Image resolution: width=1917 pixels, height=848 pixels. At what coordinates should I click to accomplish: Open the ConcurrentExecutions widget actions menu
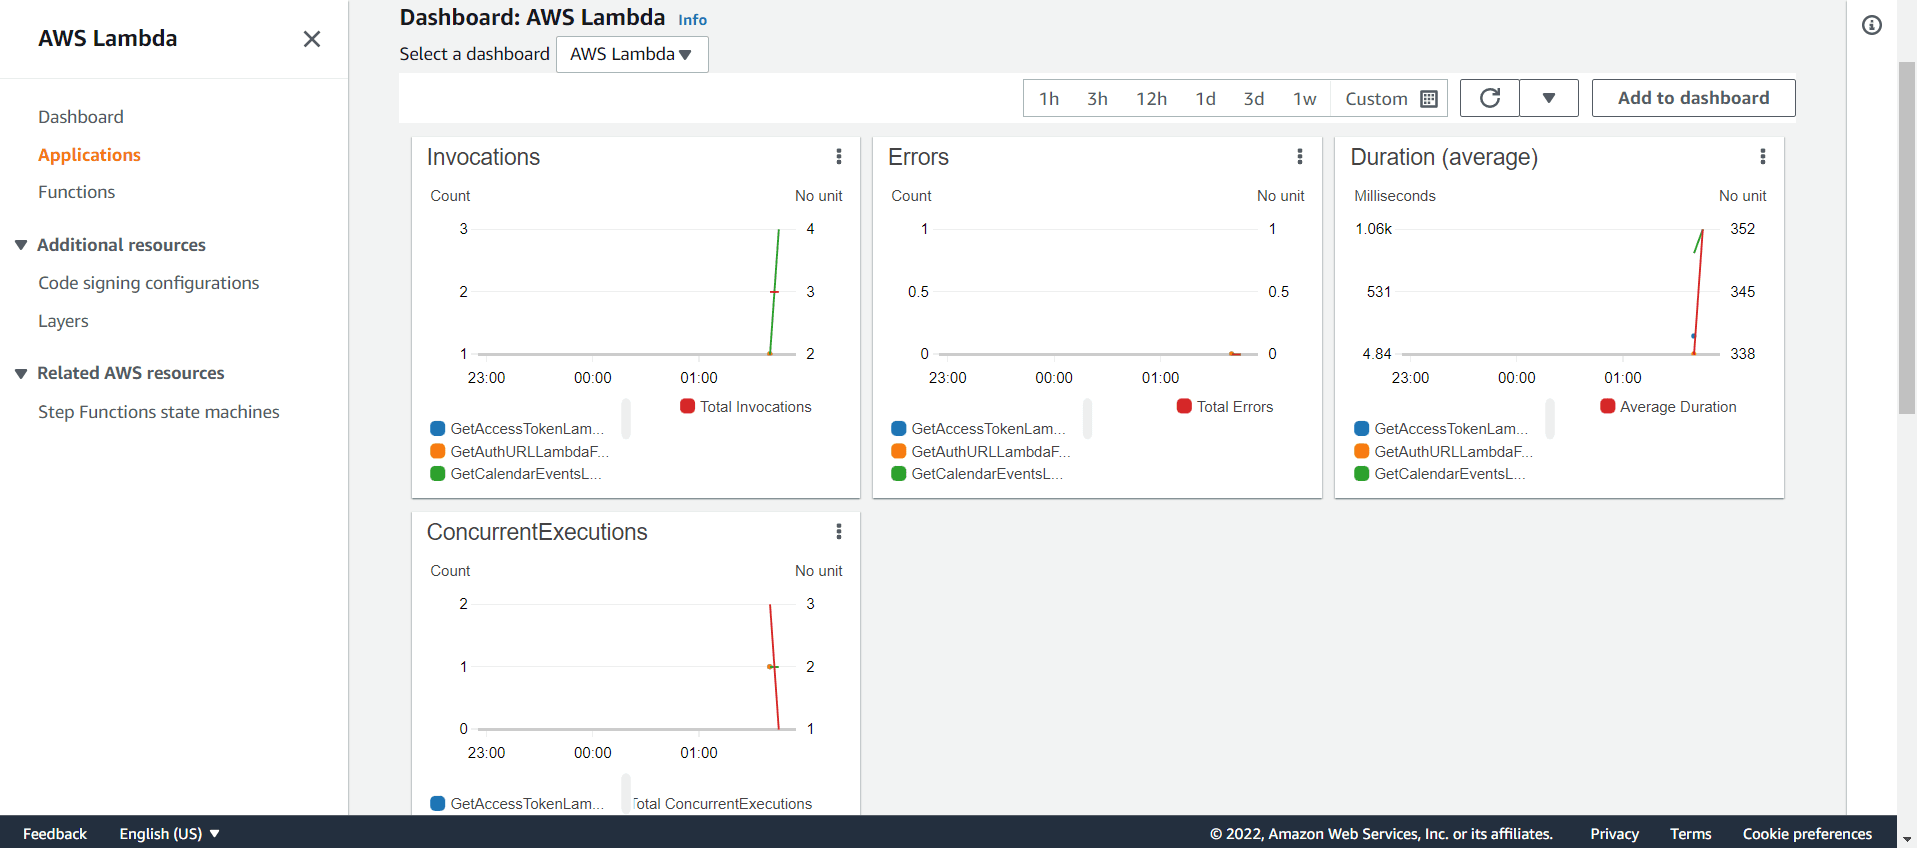click(838, 532)
